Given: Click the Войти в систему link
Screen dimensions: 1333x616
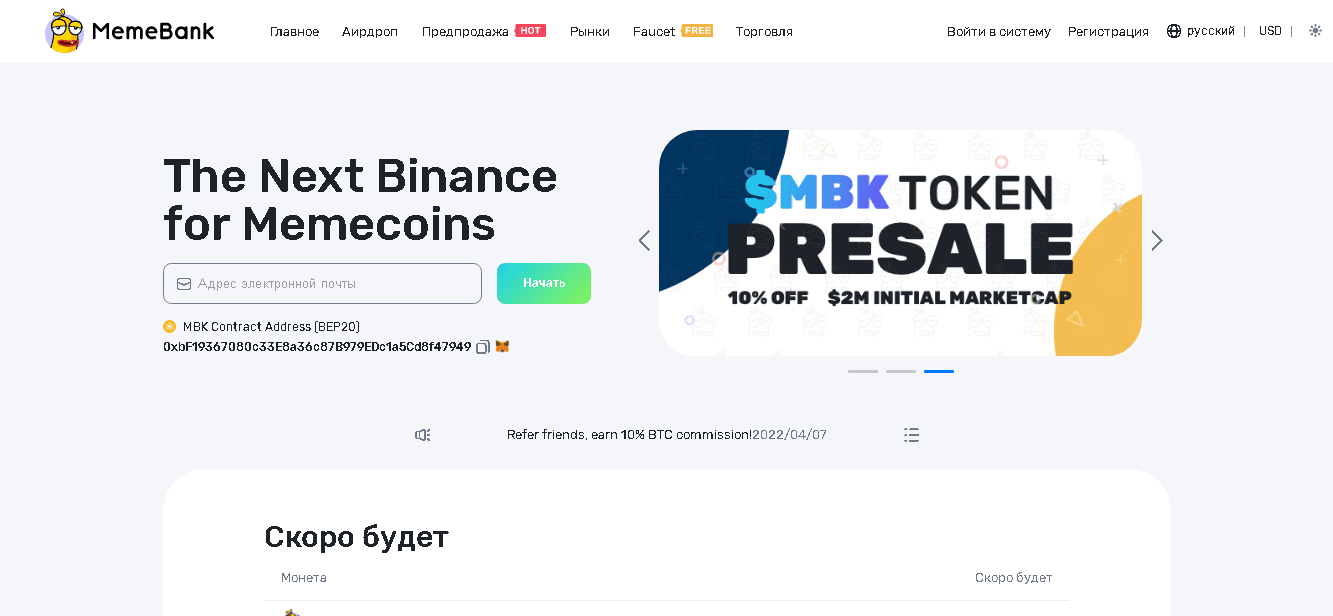Looking at the screenshot, I should [999, 32].
